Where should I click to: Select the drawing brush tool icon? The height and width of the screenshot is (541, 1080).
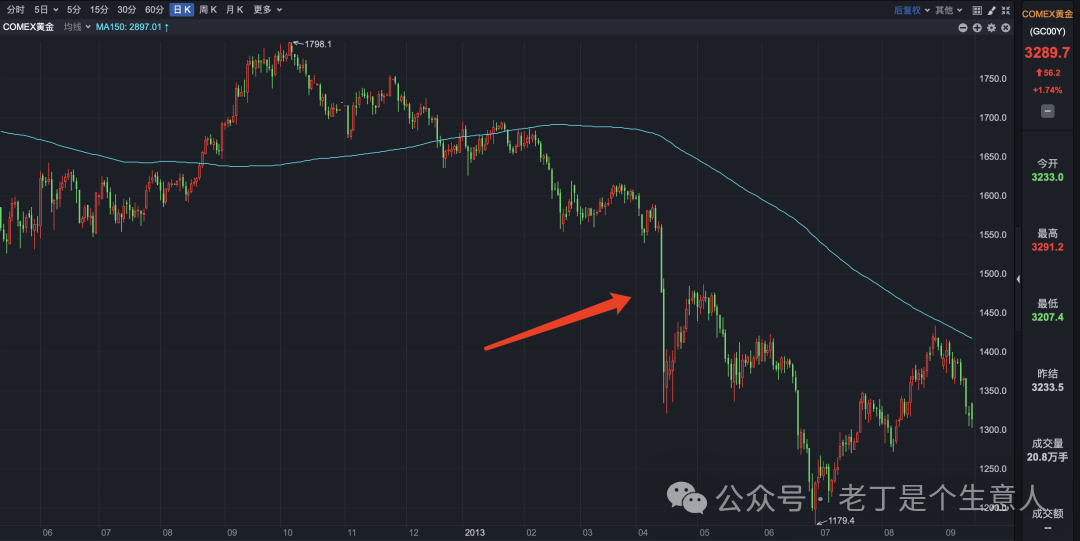pos(991,10)
